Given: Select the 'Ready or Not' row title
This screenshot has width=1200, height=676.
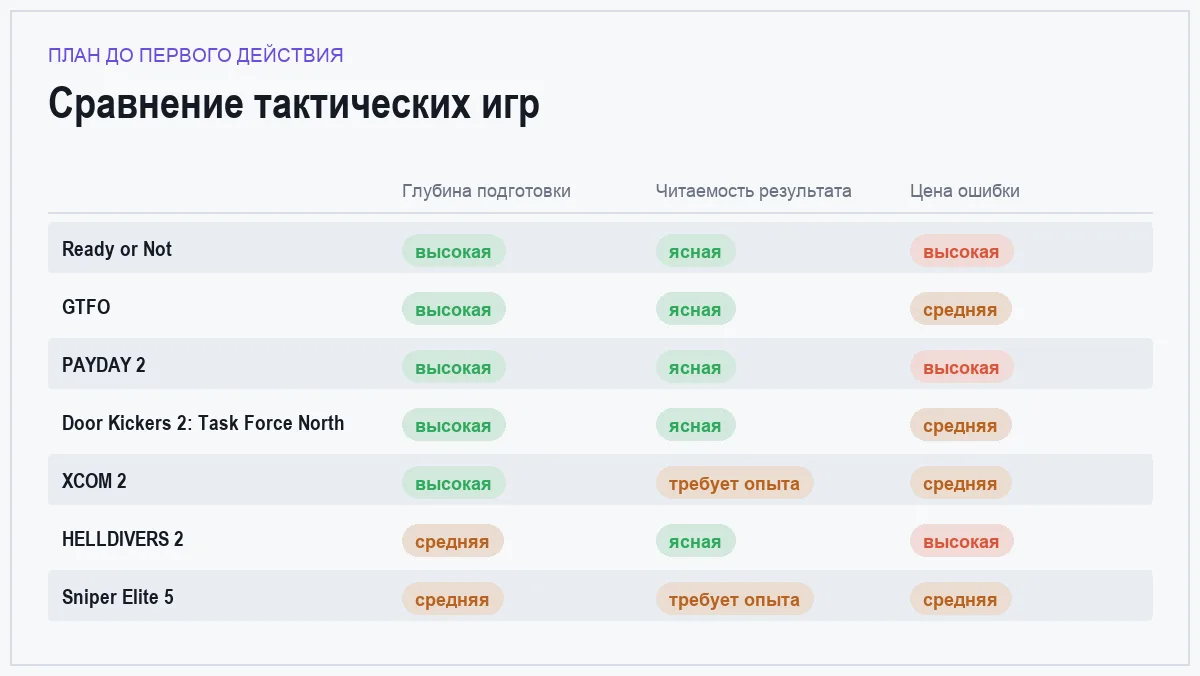Looking at the screenshot, I should [x=117, y=249].
